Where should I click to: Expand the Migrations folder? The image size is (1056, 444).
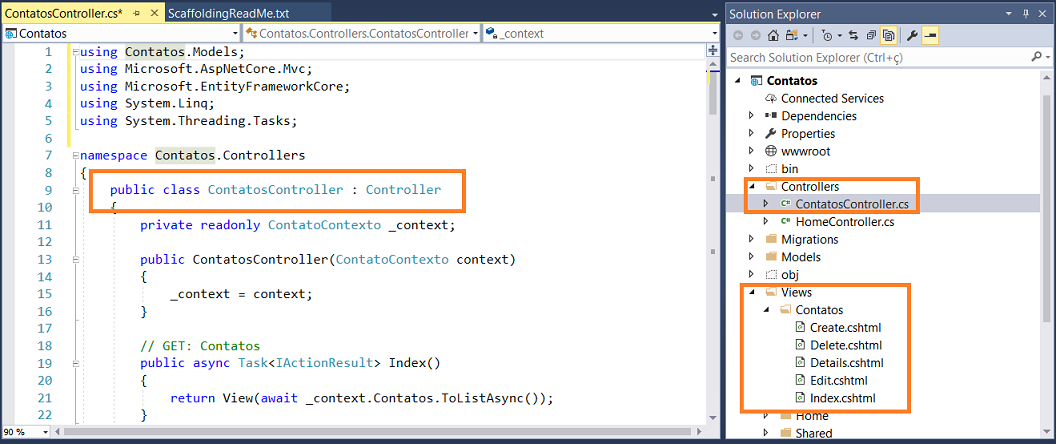coord(752,239)
